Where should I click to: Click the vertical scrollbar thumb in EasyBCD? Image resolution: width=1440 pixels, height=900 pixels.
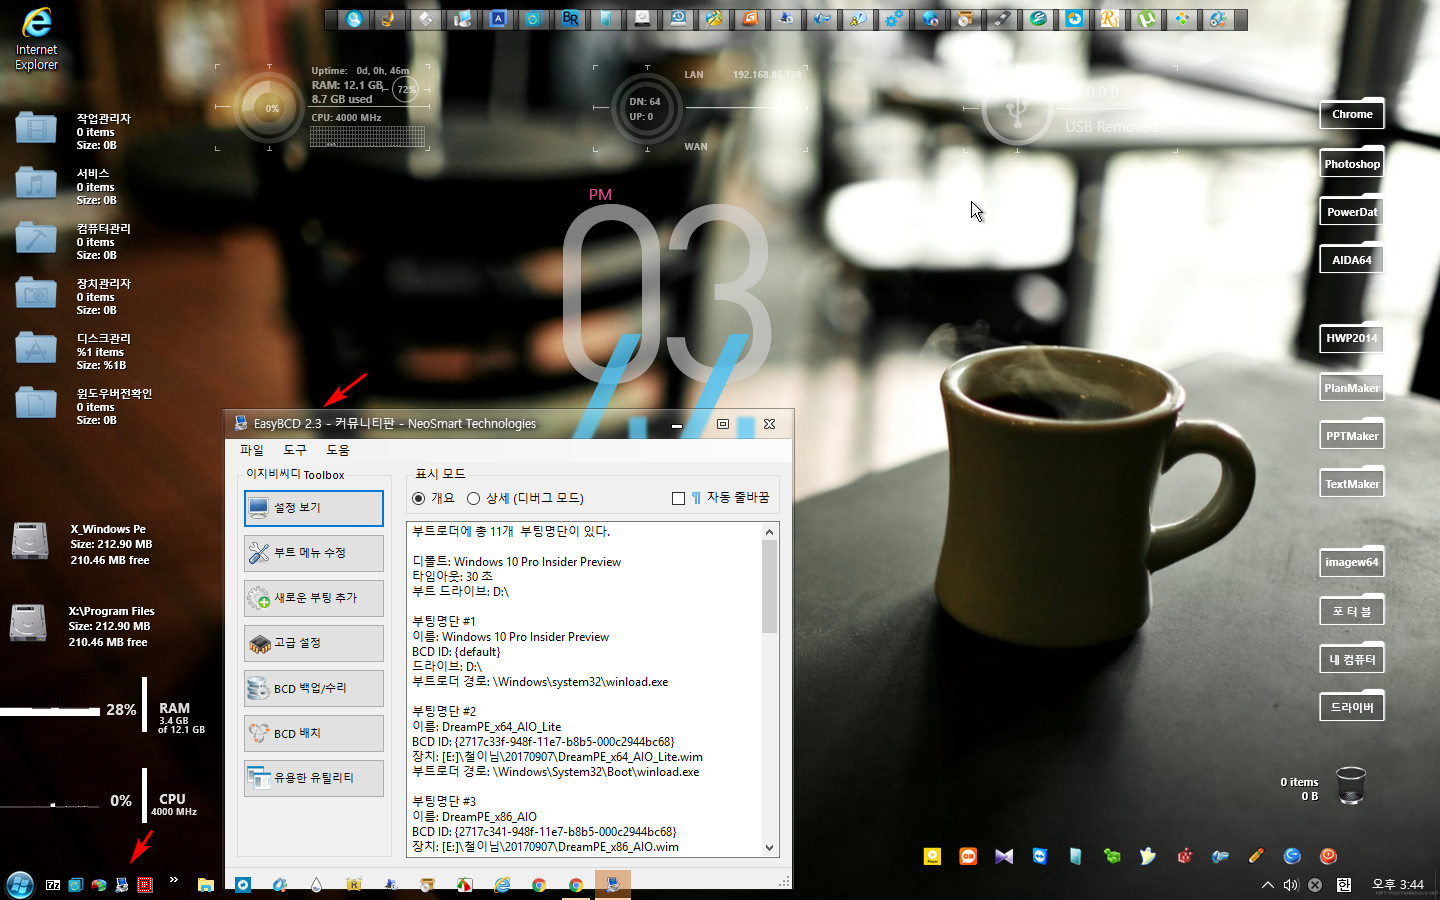click(x=769, y=587)
